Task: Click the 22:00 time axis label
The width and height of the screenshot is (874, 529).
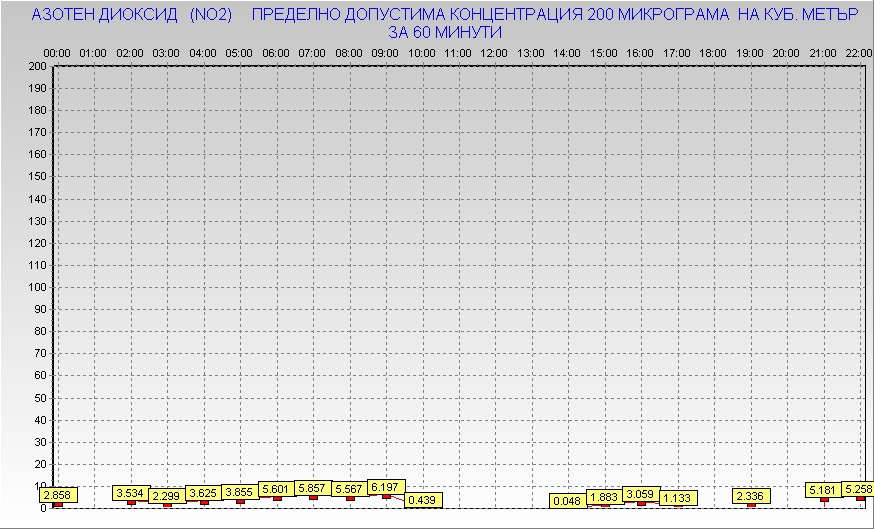Action: 857,52
